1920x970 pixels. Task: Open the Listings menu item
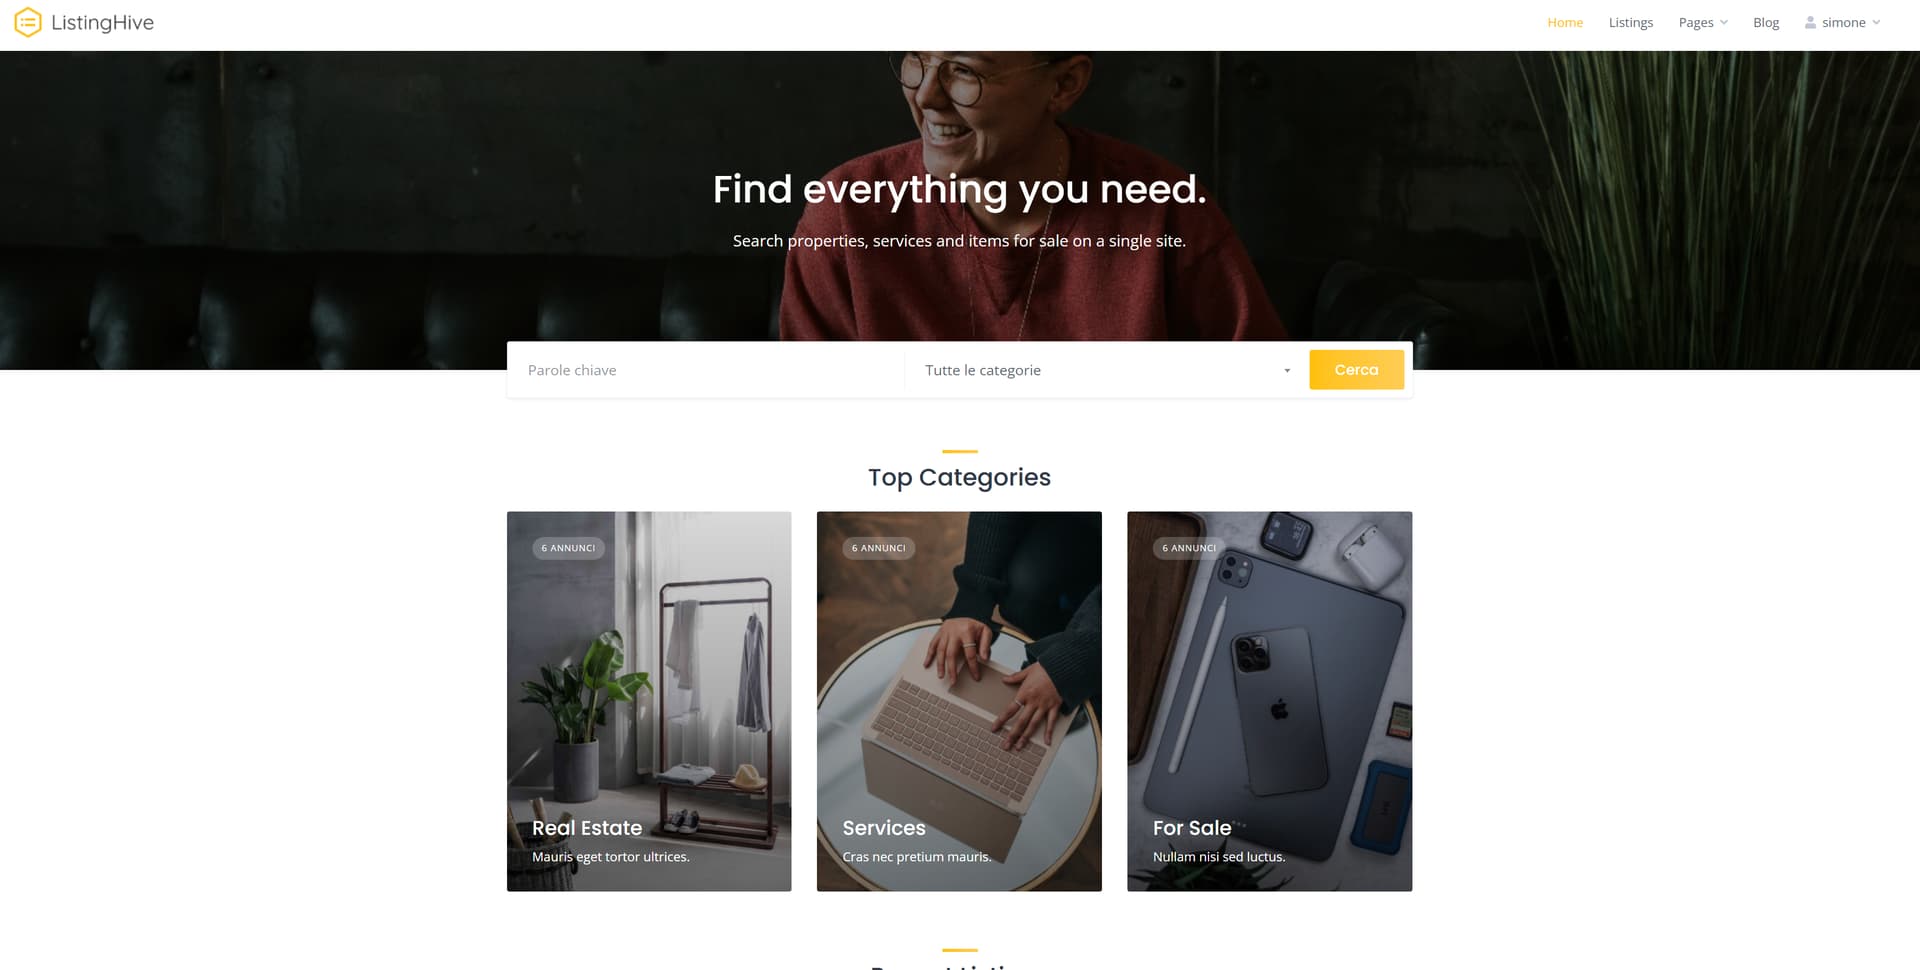[1630, 22]
